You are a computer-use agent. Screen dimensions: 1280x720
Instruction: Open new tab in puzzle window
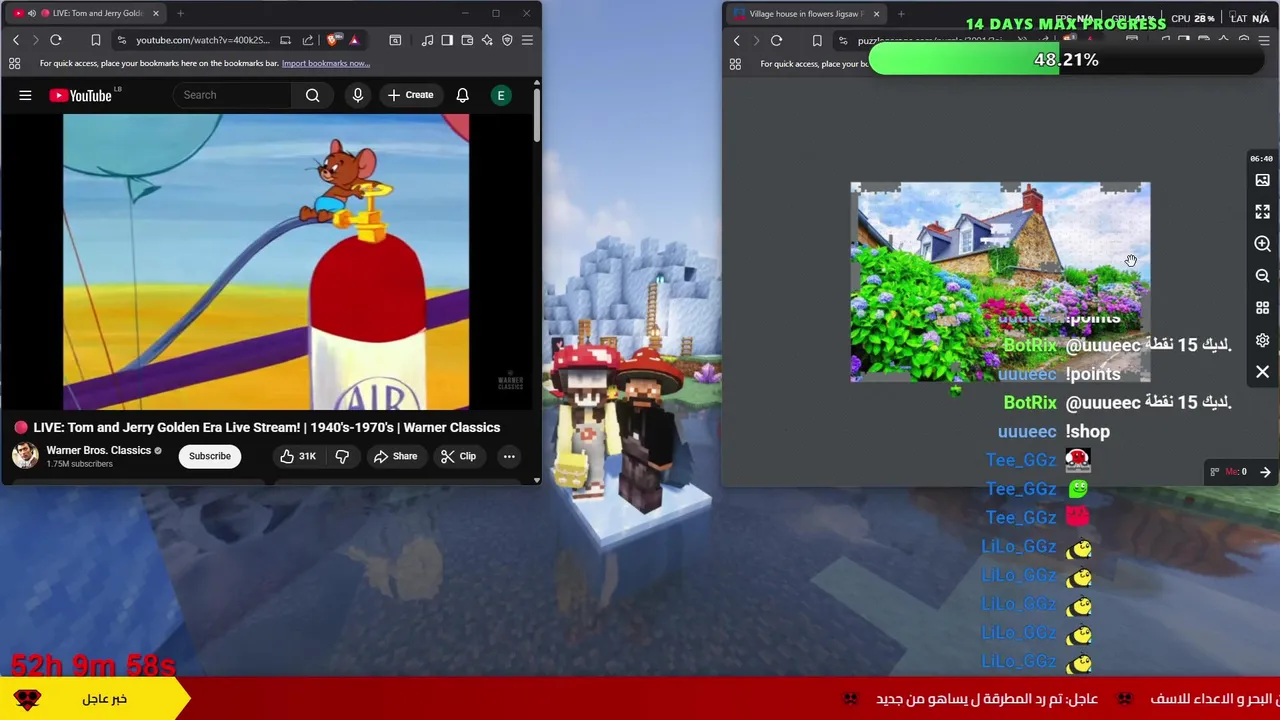pos(901,14)
